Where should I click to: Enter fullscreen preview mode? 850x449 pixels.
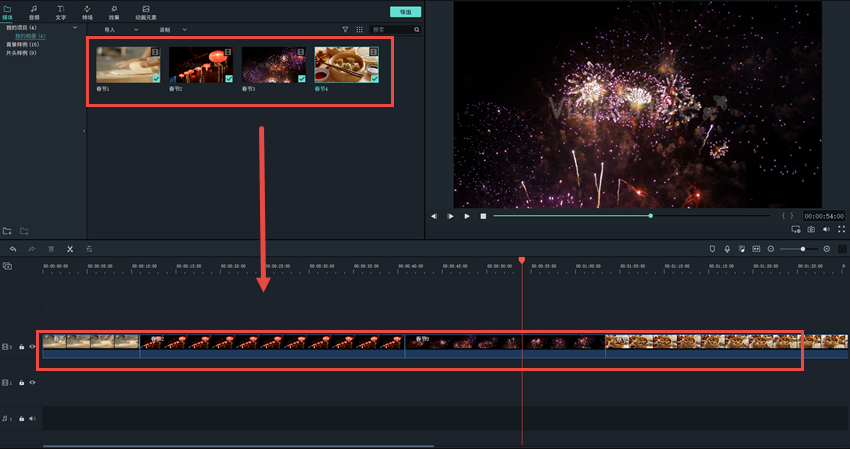[841, 229]
